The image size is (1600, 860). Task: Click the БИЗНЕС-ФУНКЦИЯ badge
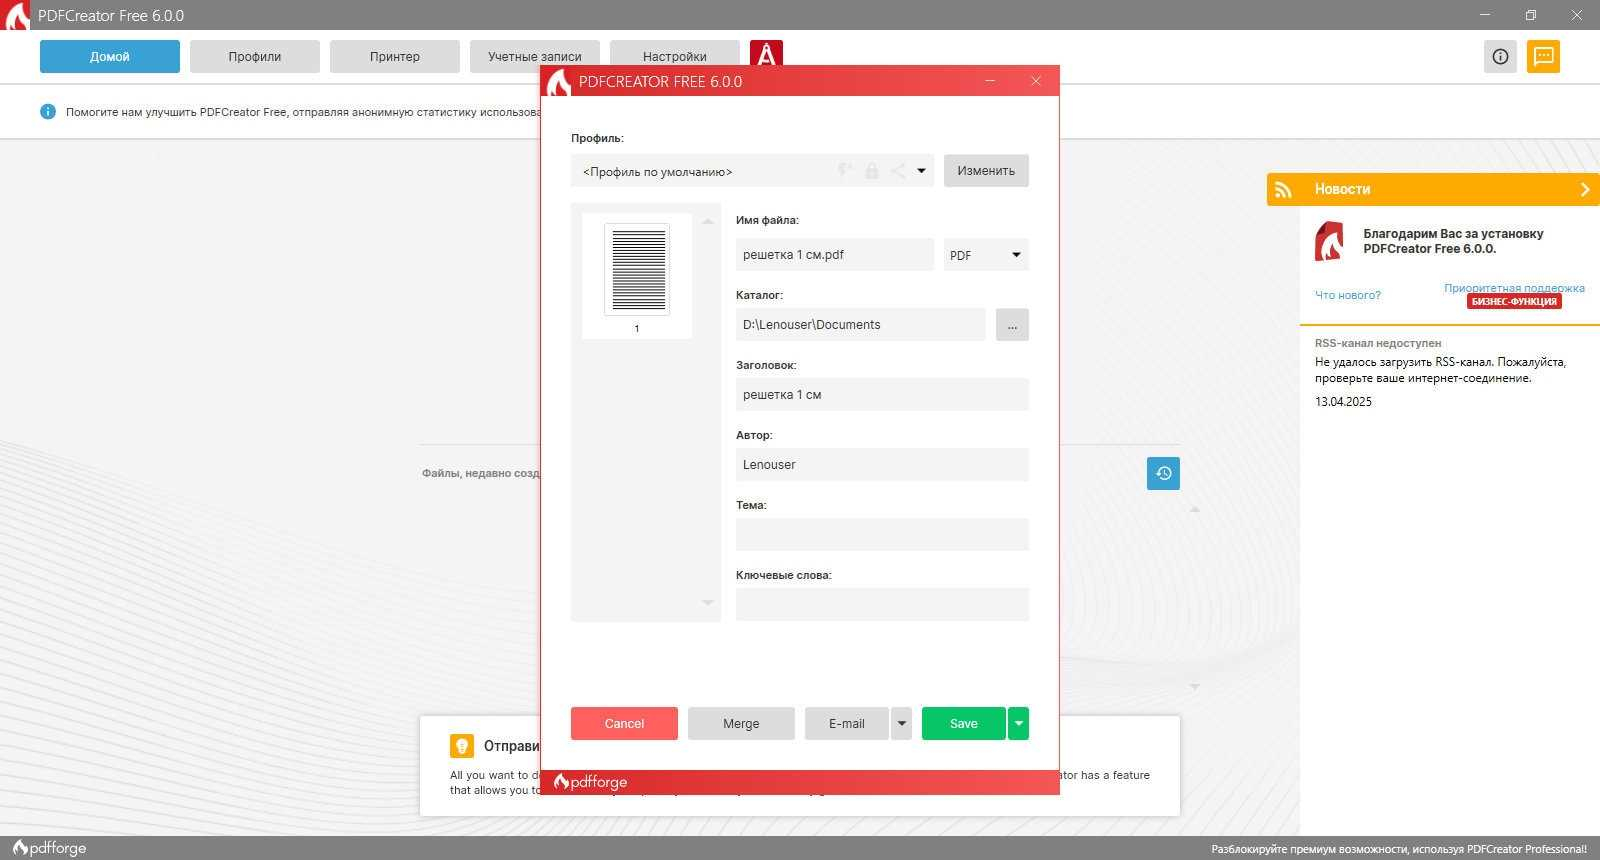(1514, 301)
